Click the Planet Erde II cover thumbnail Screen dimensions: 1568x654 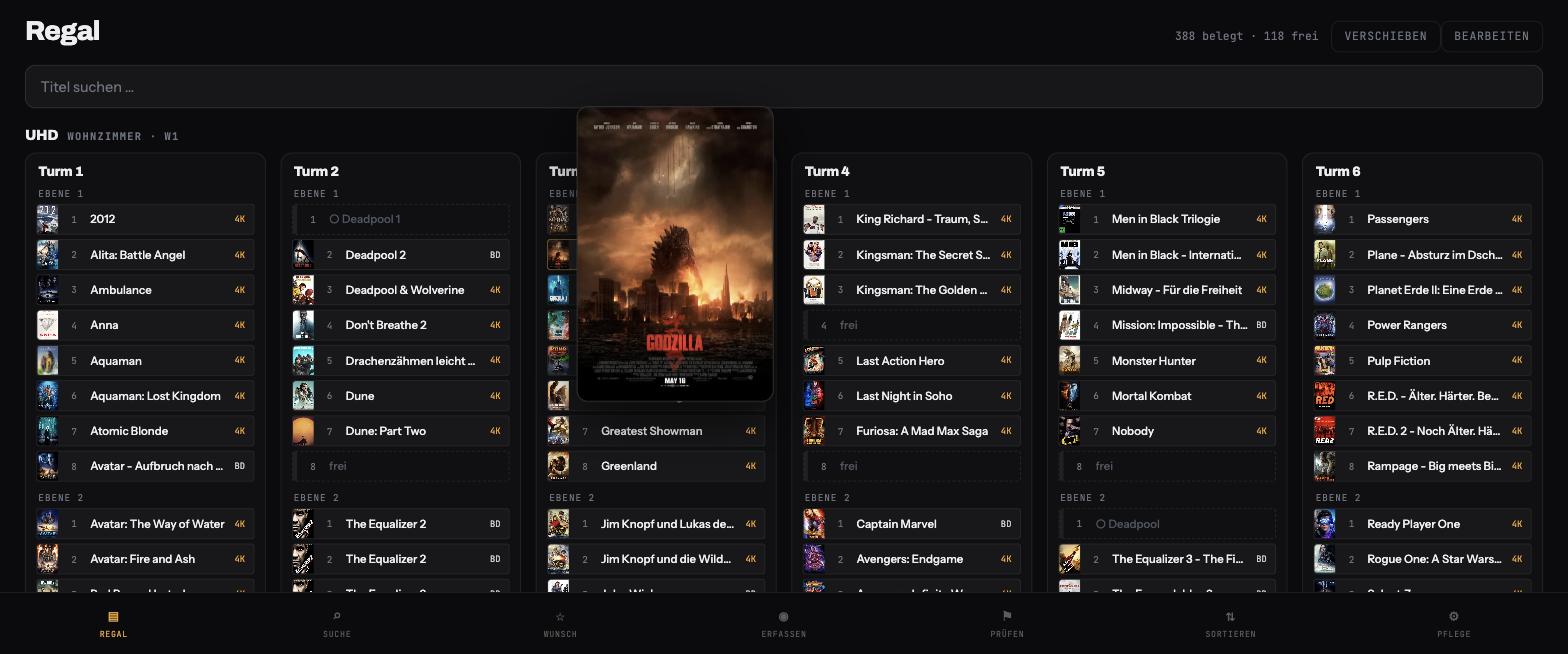click(x=1325, y=290)
